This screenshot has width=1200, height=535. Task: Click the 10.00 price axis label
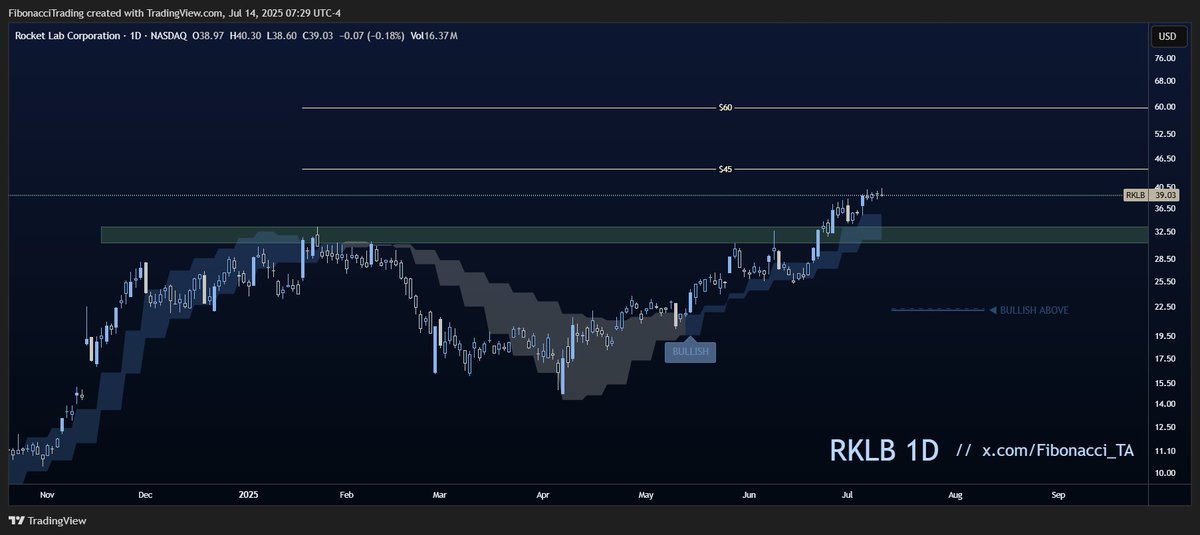[x=1165, y=472]
